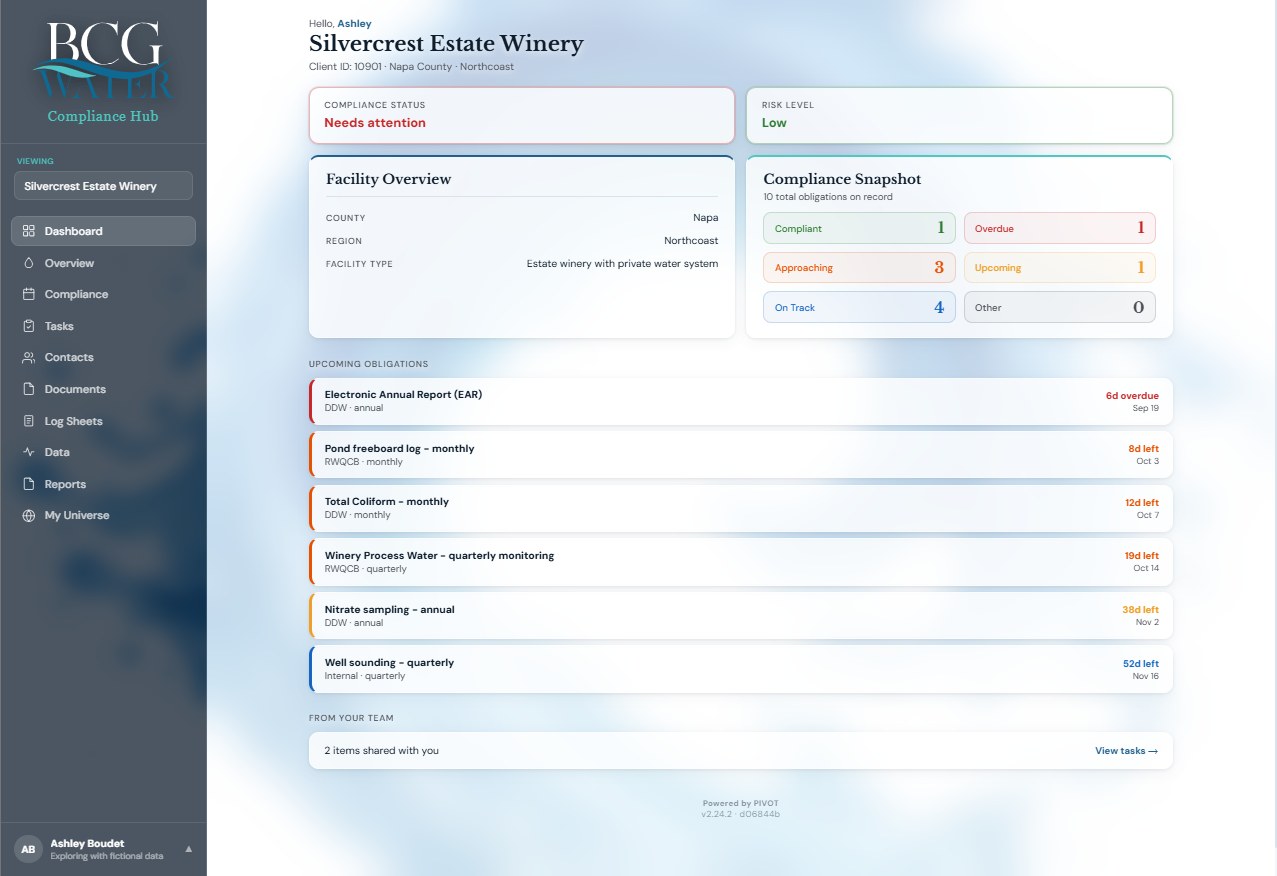Click the 'Facility Overview' card heading
The width and height of the screenshot is (1277, 876).
[x=388, y=179]
